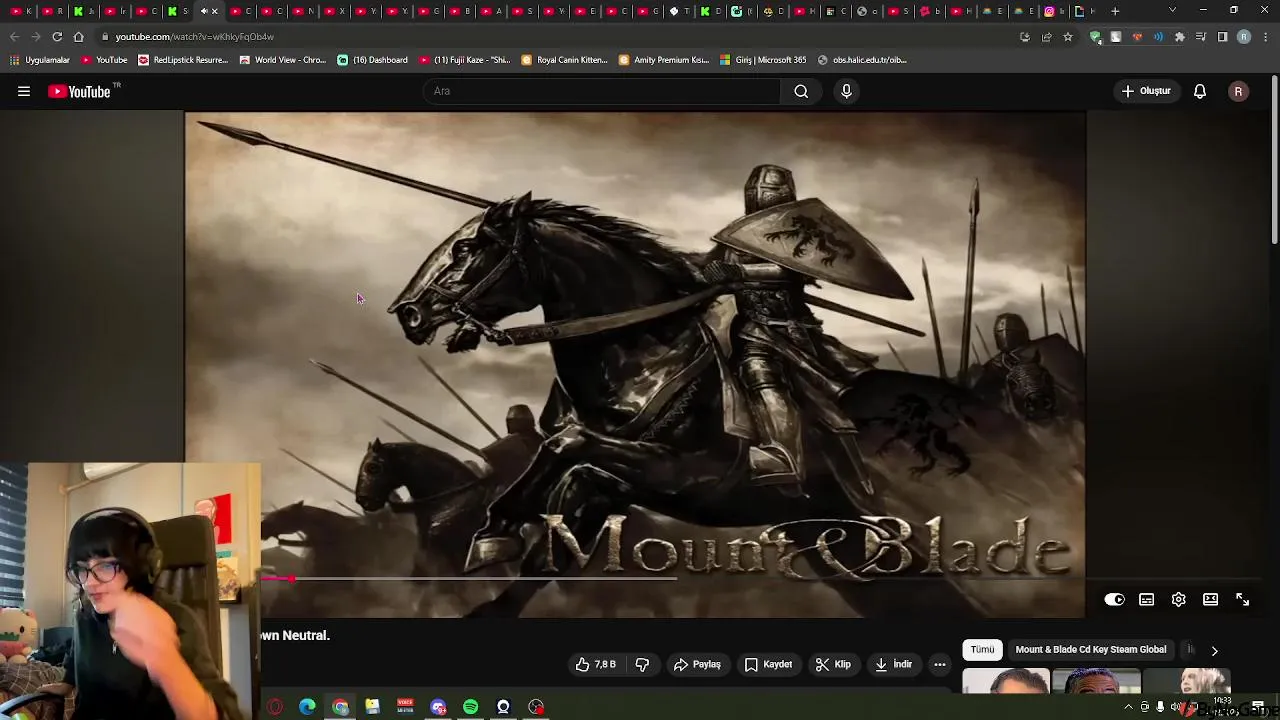Open Microsoft Edge from the taskbar
The width and height of the screenshot is (1280, 720).
tap(307, 707)
